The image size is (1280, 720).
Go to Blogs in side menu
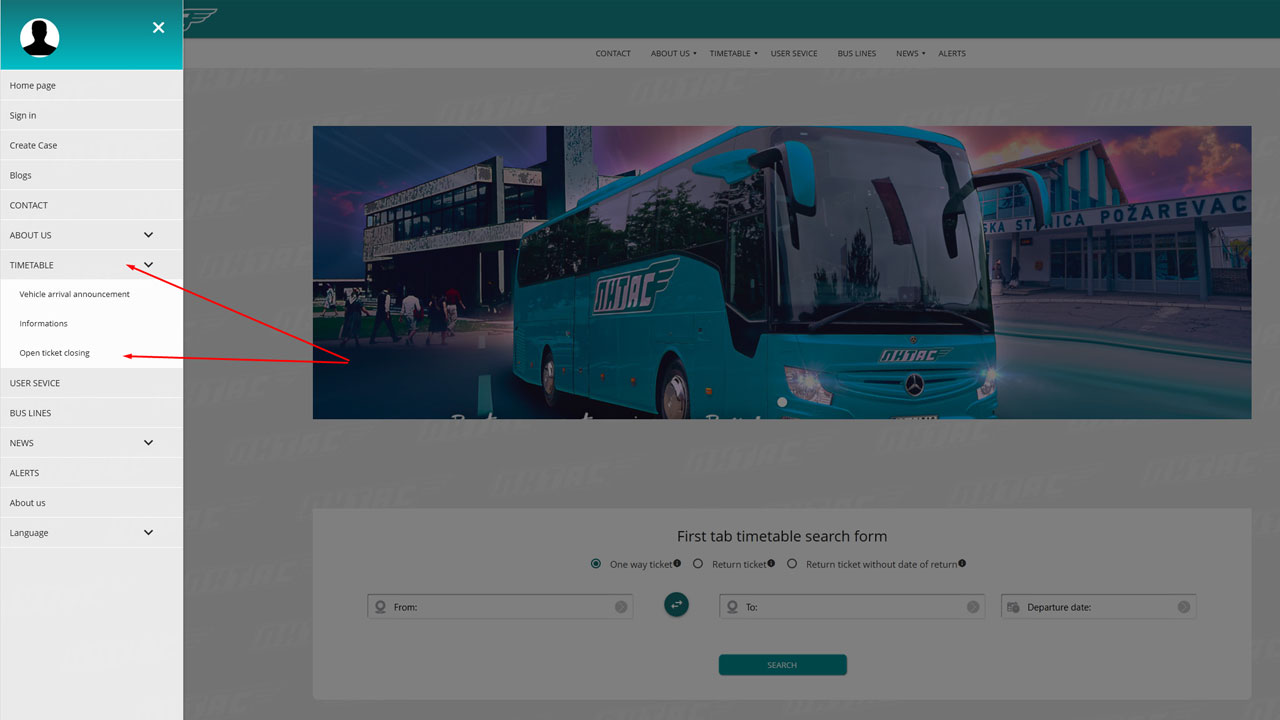click(91, 175)
